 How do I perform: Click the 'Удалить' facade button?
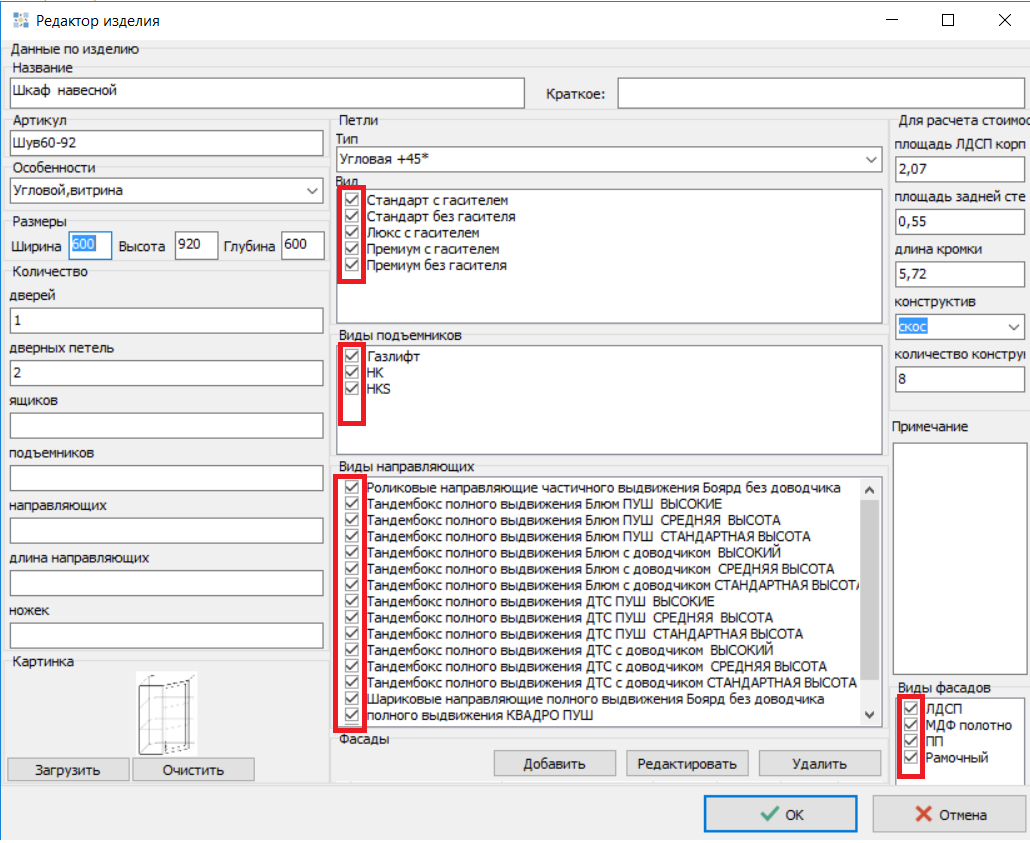819,764
